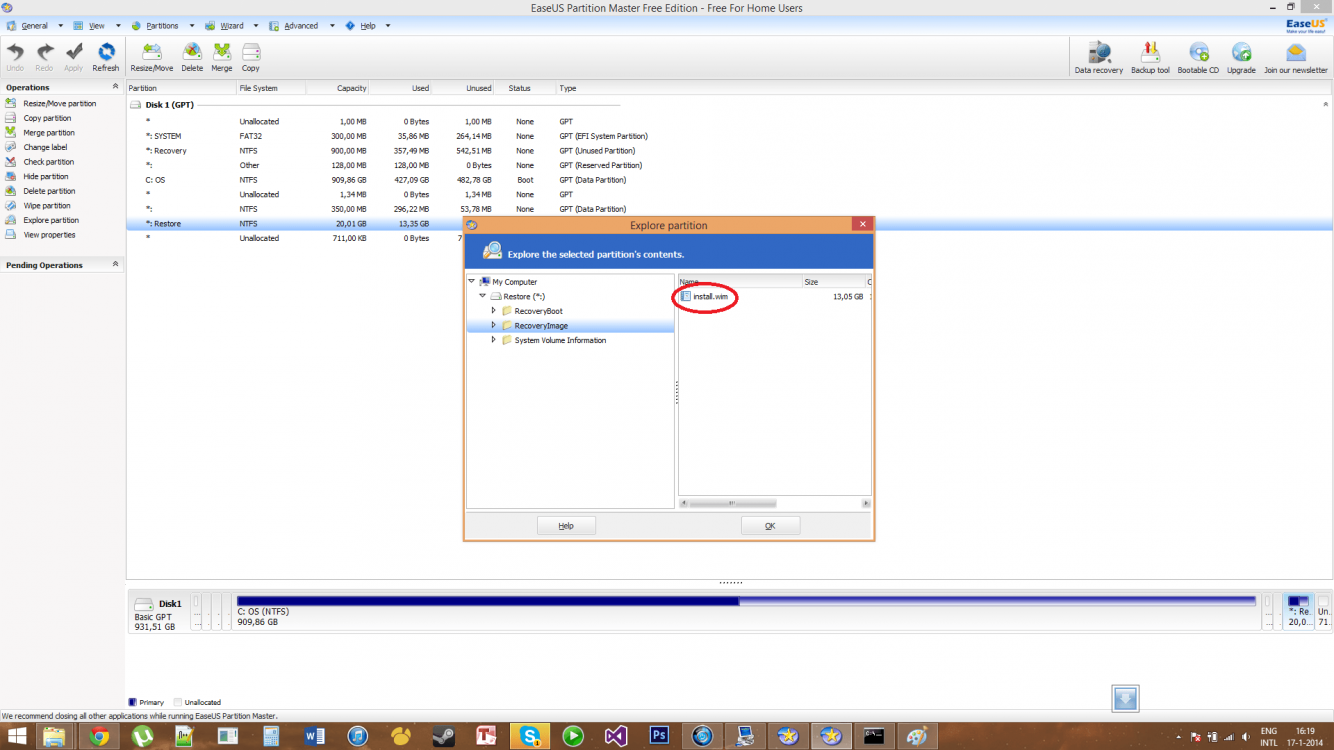Open dropdown arrow next to Help menu

click(x=388, y=26)
